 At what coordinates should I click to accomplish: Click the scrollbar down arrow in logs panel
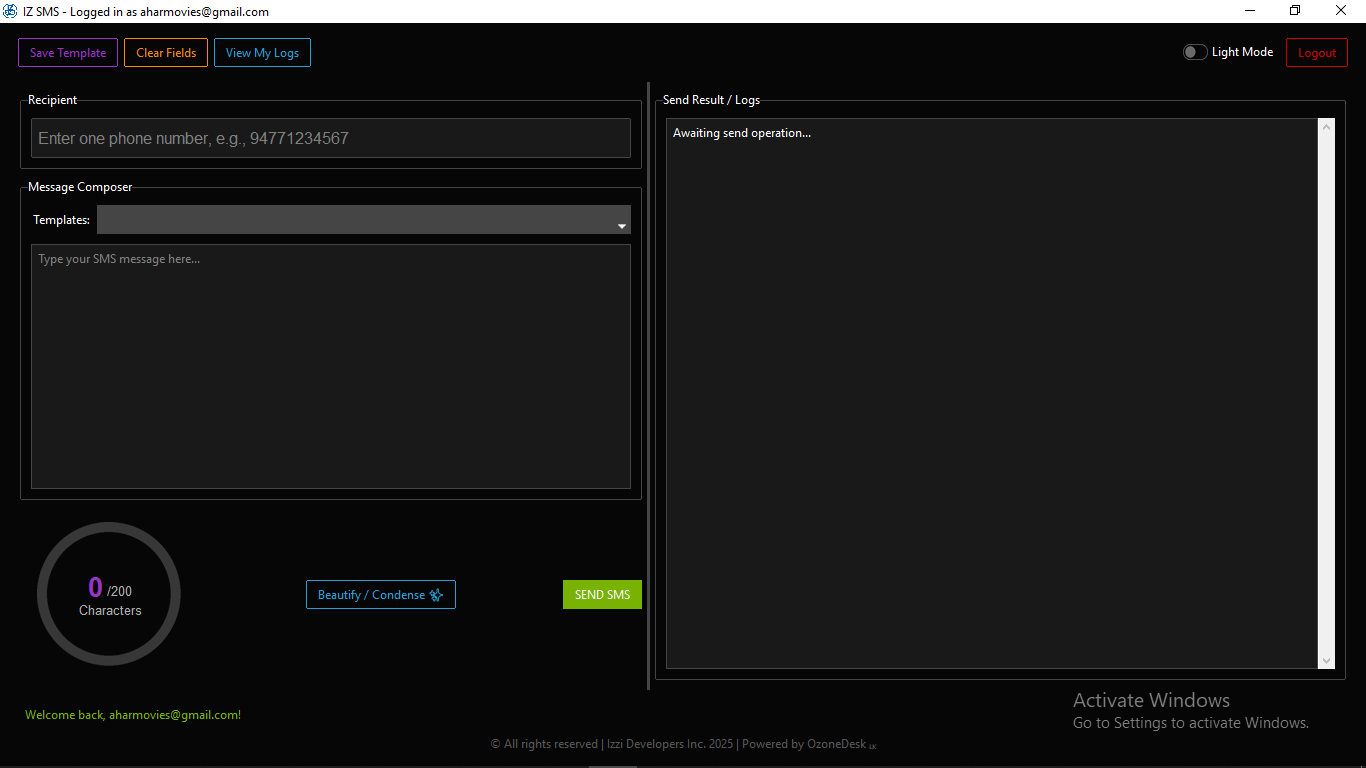[x=1326, y=661]
